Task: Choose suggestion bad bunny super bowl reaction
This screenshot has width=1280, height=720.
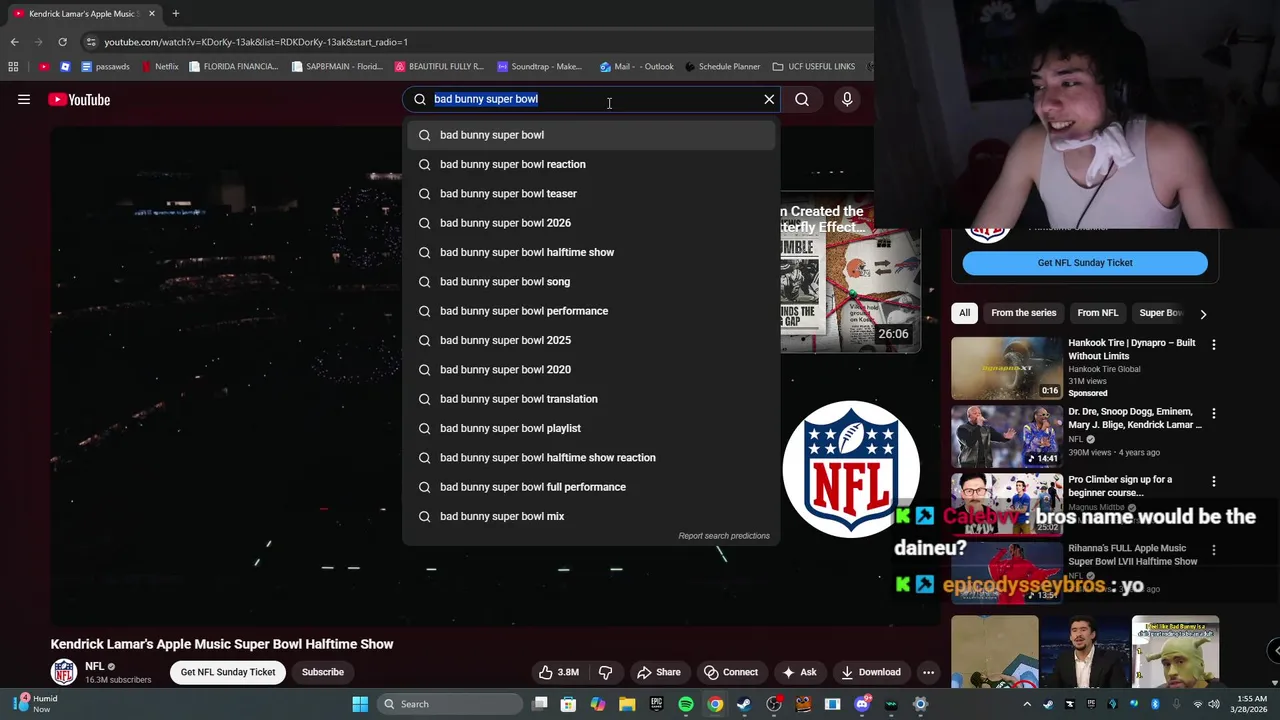Action: [x=590, y=164]
